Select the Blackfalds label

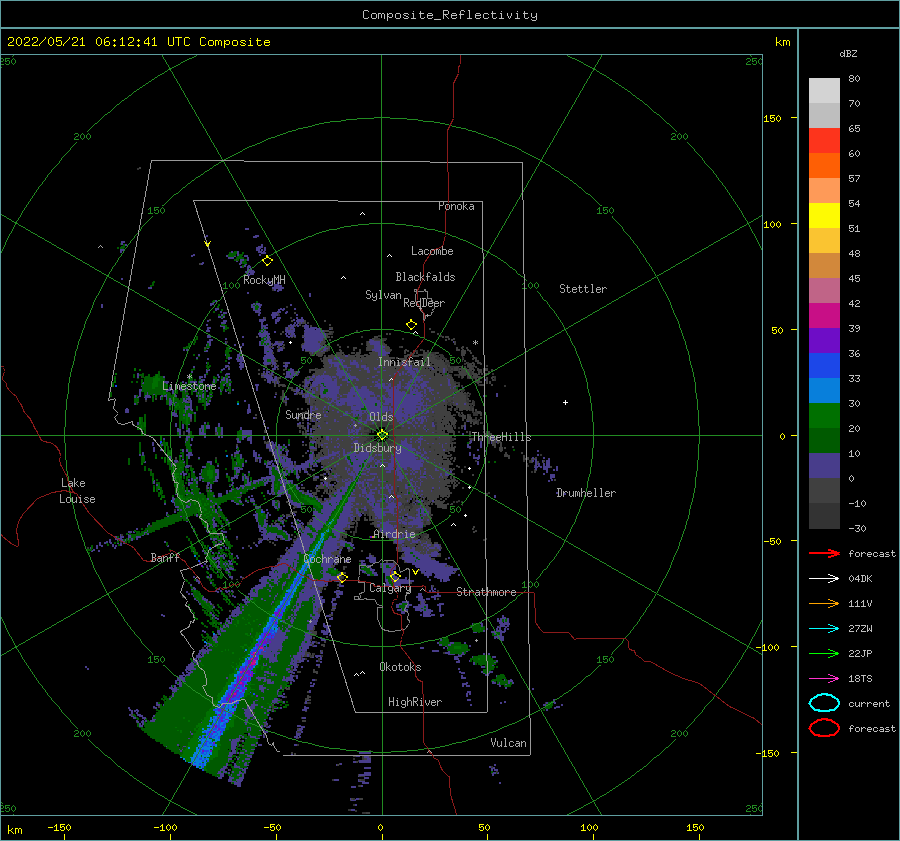425,277
